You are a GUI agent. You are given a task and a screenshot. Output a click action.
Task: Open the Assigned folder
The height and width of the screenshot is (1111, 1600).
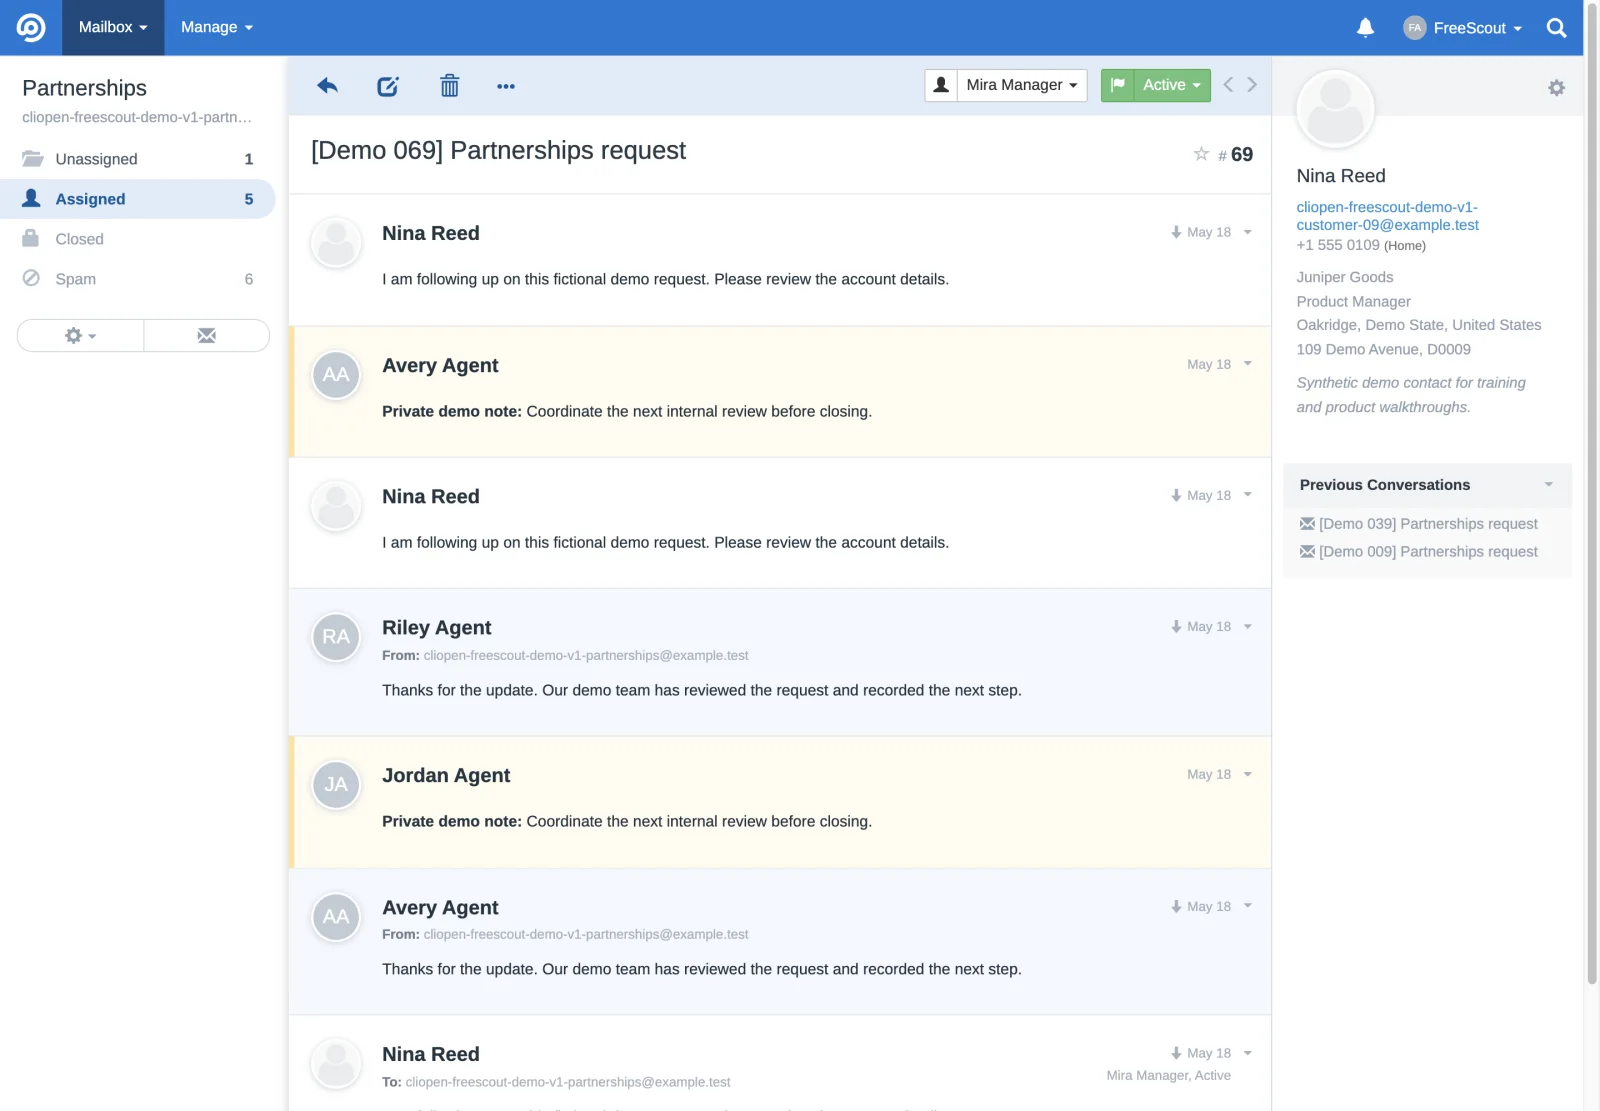click(x=138, y=199)
